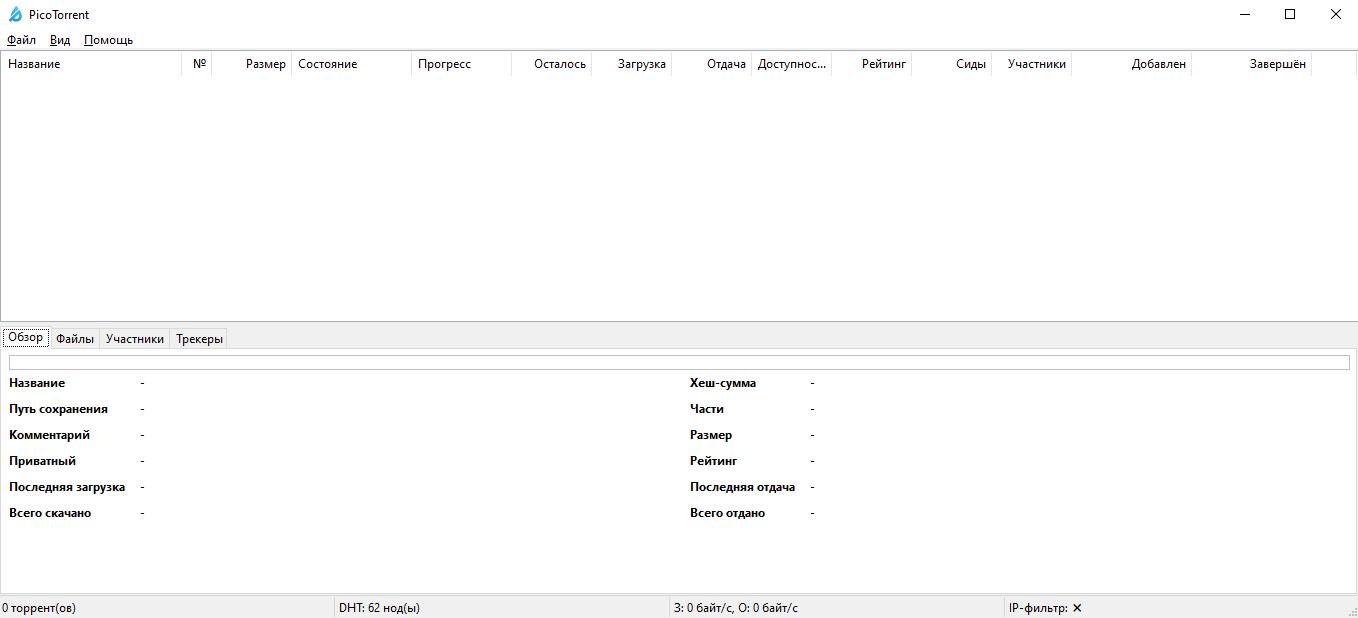Click the PicoTorrent app logo icon
The width and height of the screenshot is (1358, 618).
(x=15, y=15)
